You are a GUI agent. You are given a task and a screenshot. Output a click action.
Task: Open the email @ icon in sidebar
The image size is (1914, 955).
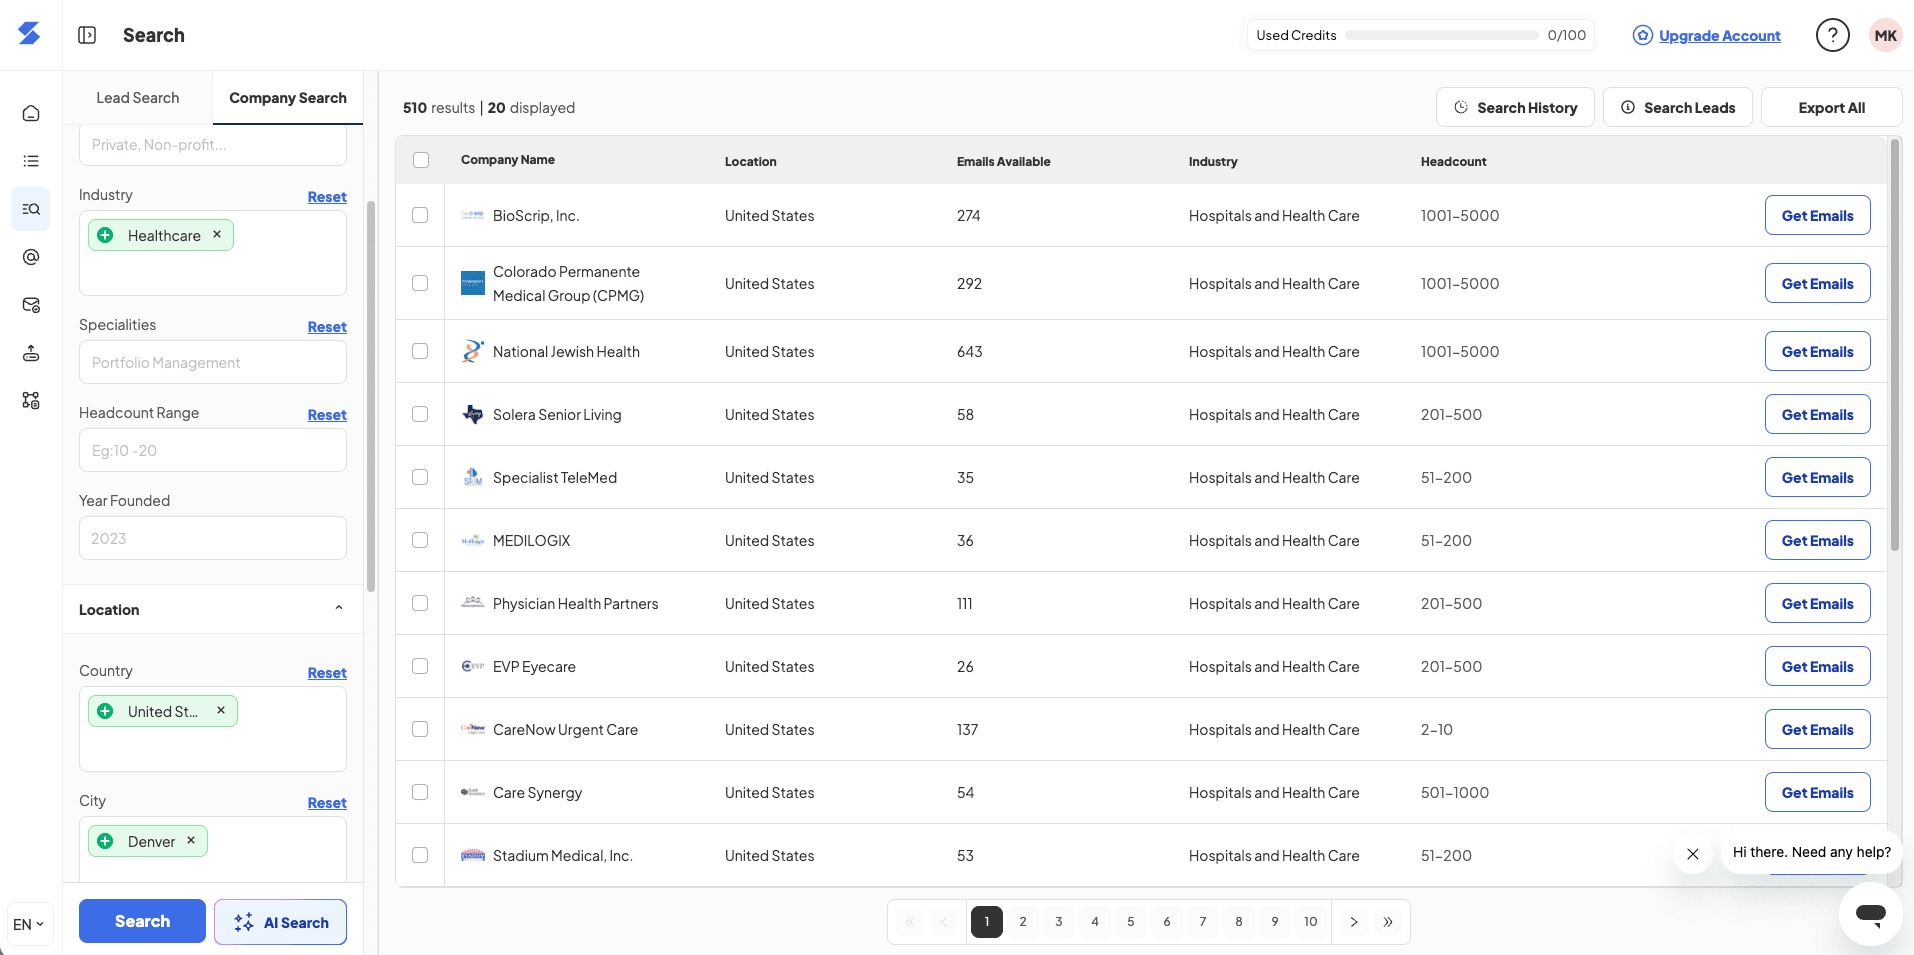tap(31, 257)
